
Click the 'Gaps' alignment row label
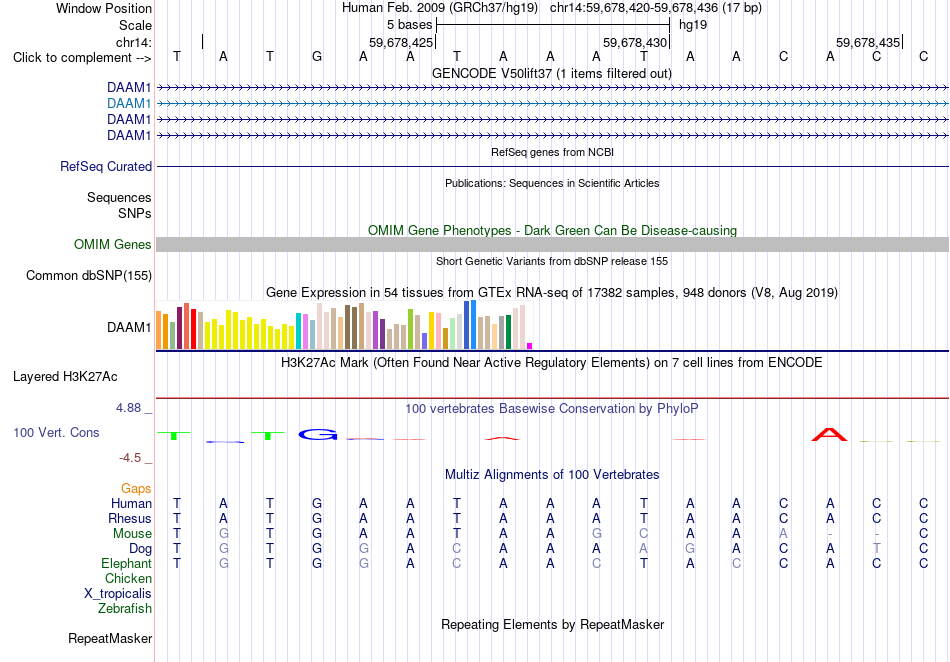click(136, 488)
